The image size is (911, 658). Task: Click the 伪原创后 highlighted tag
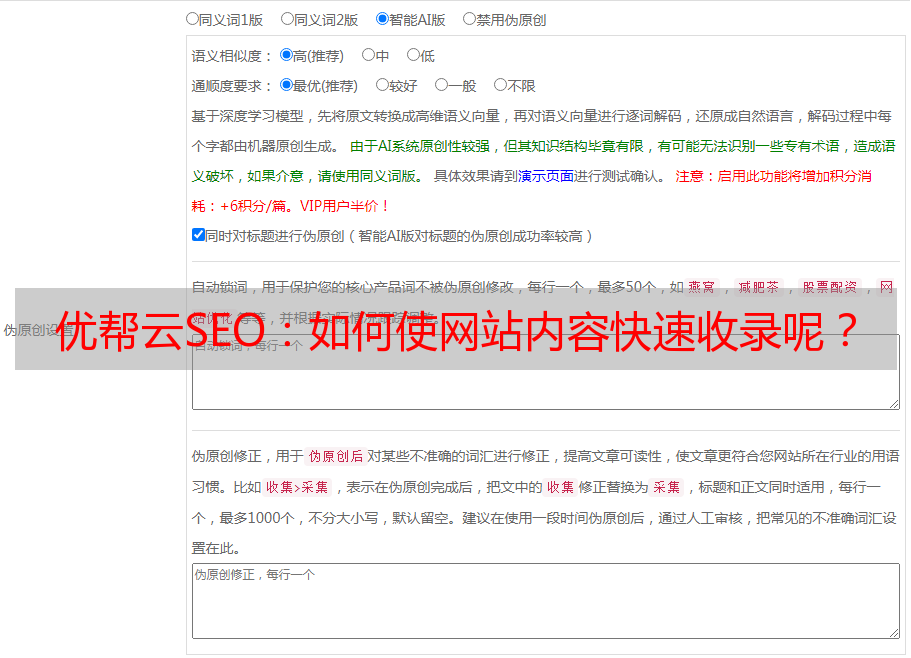(x=336, y=456)
